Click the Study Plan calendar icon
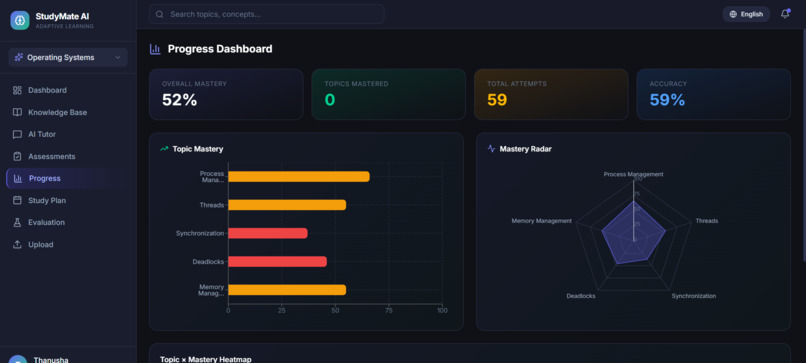 (x=17, y=201)
